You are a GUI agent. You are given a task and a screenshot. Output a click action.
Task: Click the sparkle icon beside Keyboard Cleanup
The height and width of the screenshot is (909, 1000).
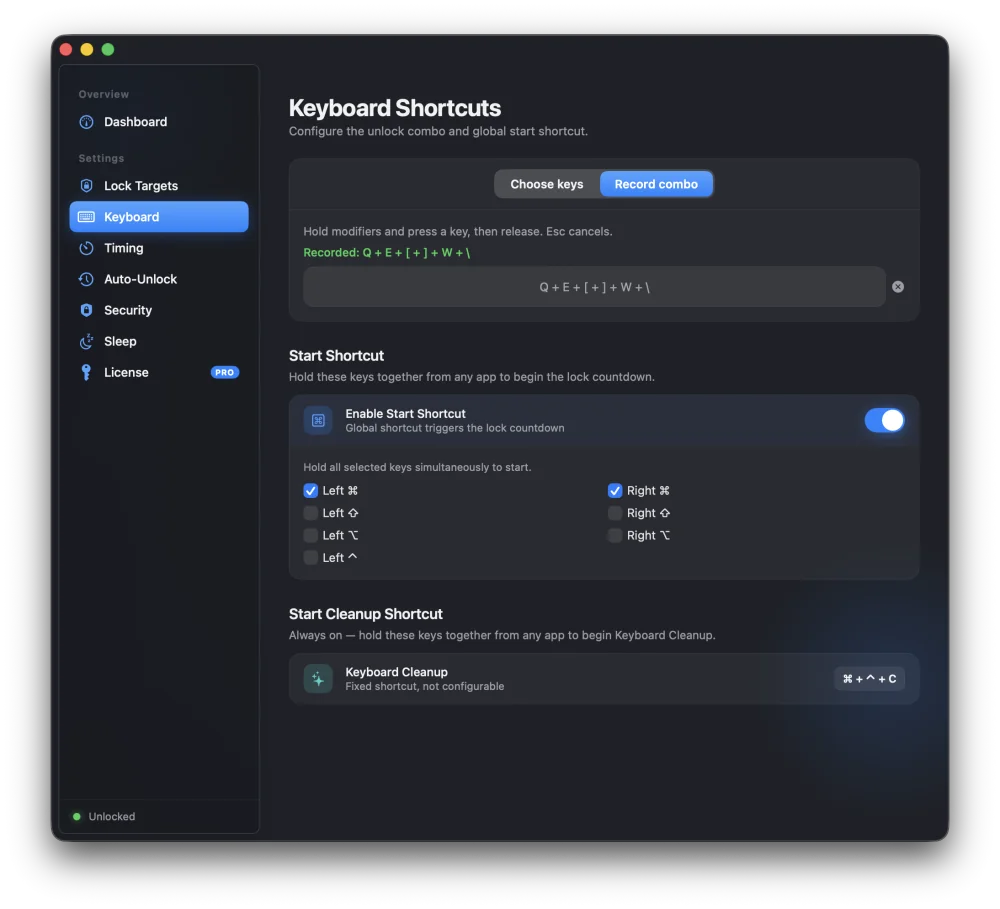(318, 679)
